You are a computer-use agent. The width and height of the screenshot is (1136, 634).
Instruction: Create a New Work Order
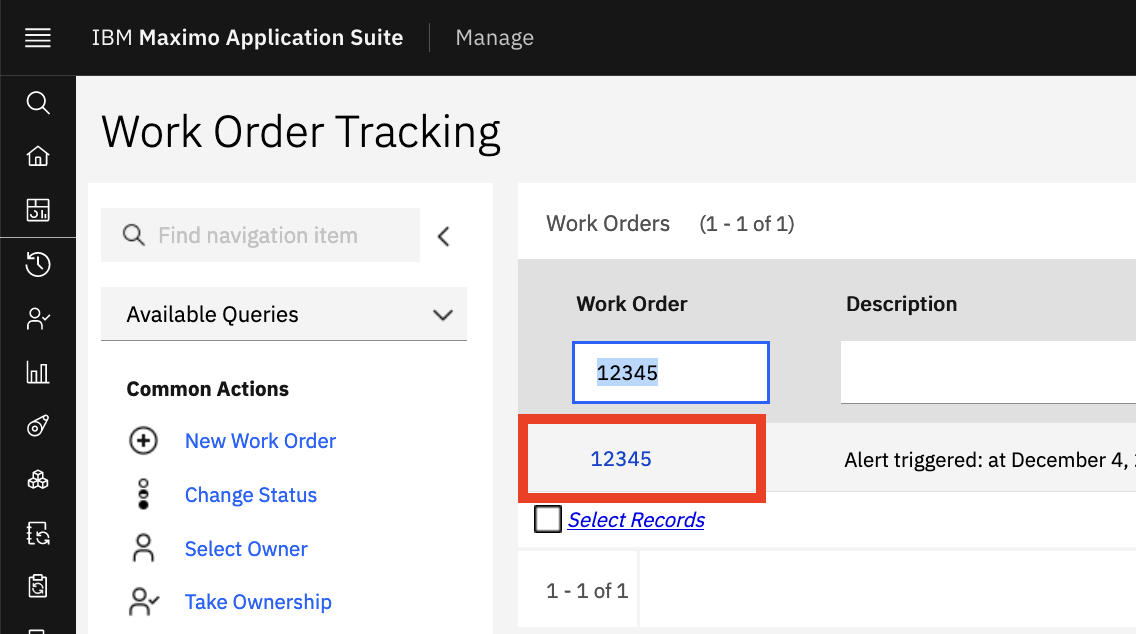click(x=261, y=441)
